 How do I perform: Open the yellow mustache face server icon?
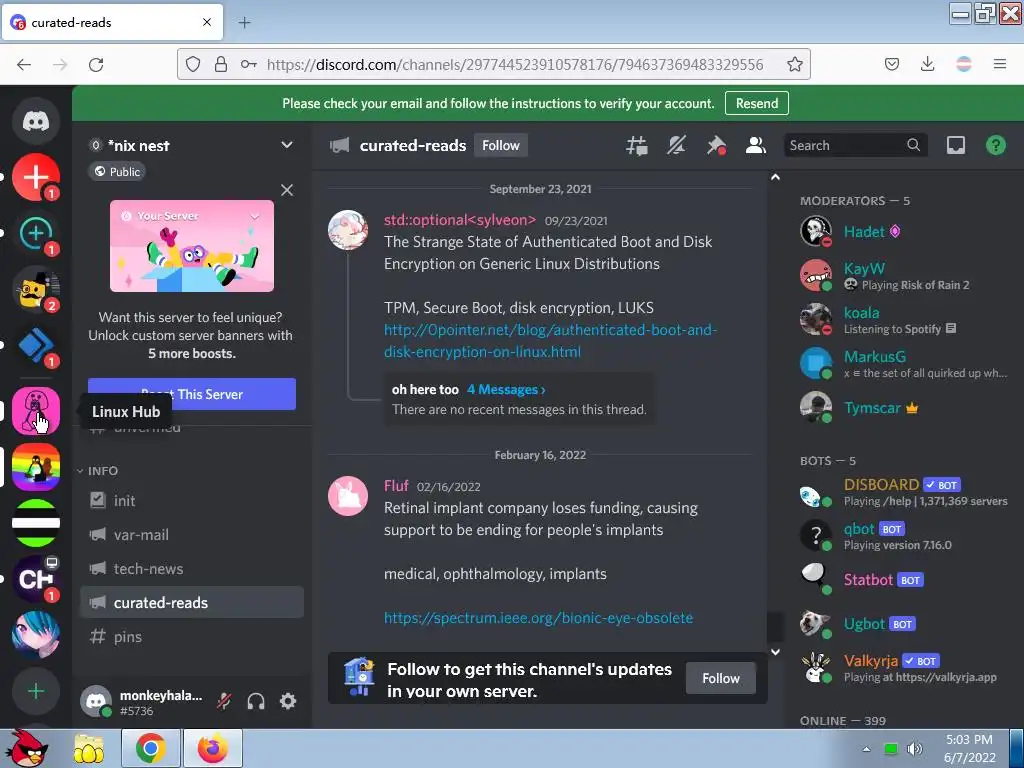[x=36, y=289]
